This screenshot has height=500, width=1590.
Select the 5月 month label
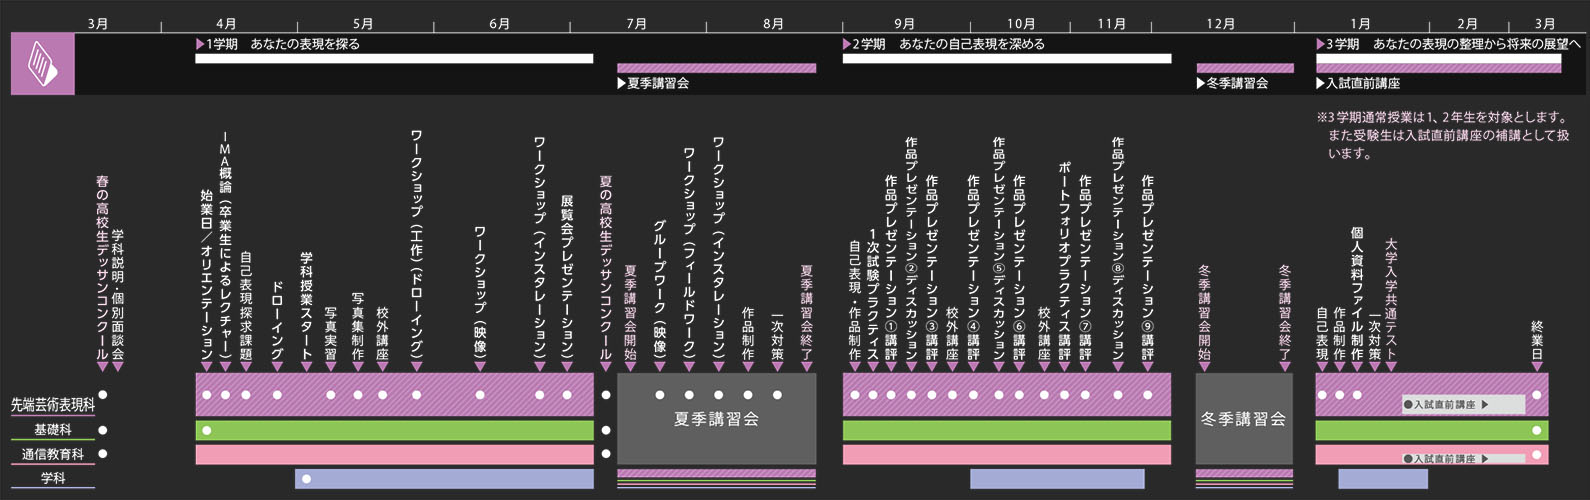363,24
